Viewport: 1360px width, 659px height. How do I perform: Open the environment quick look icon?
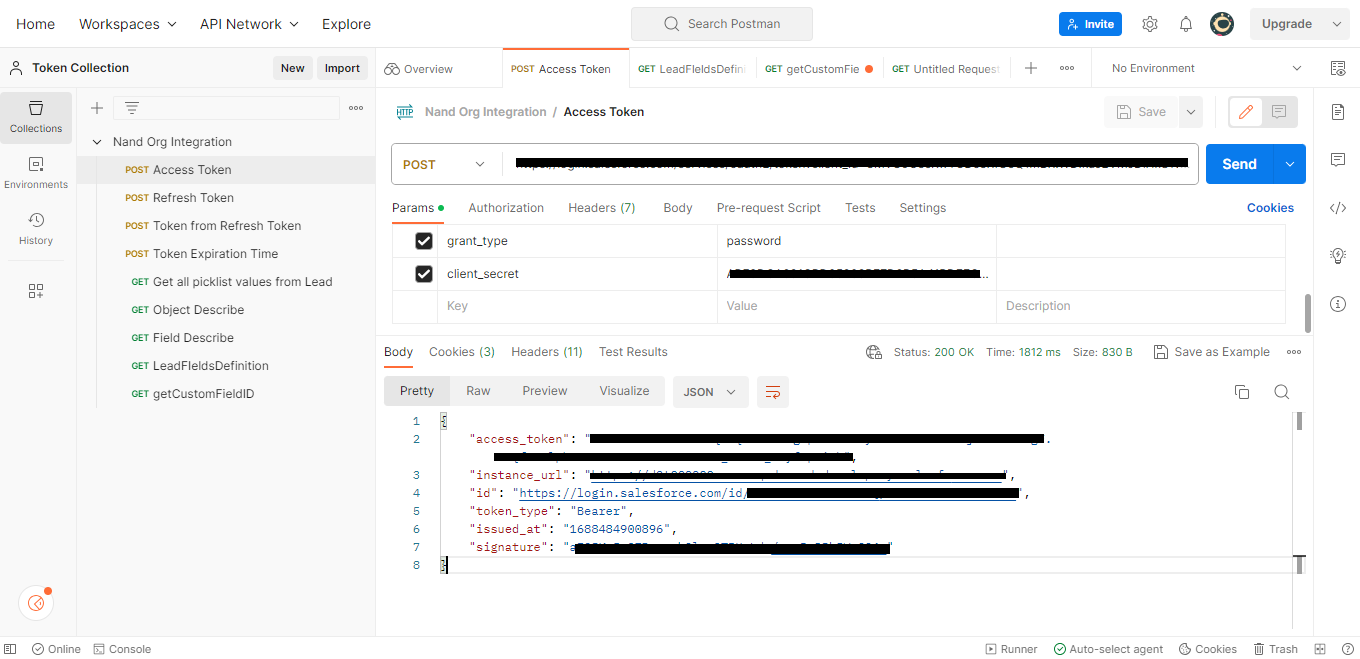click(1338, 68)
